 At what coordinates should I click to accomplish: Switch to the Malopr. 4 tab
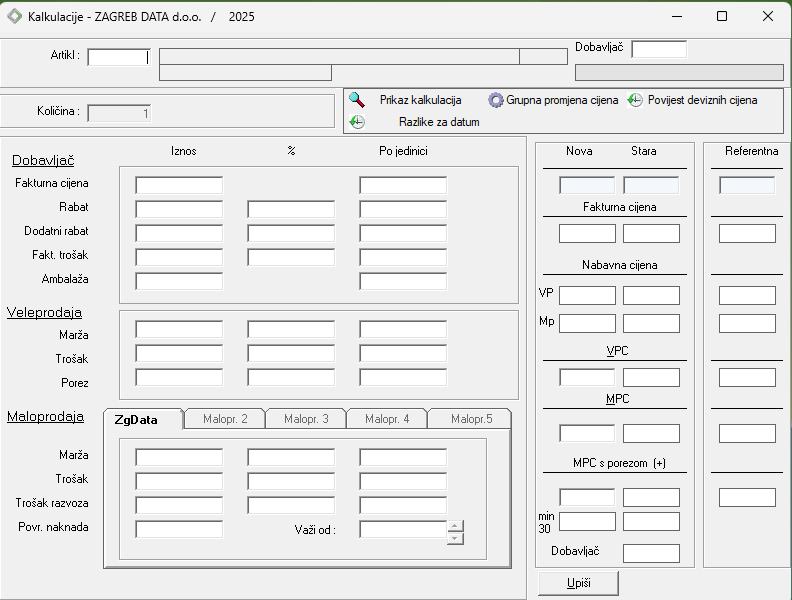click(387, 419)
